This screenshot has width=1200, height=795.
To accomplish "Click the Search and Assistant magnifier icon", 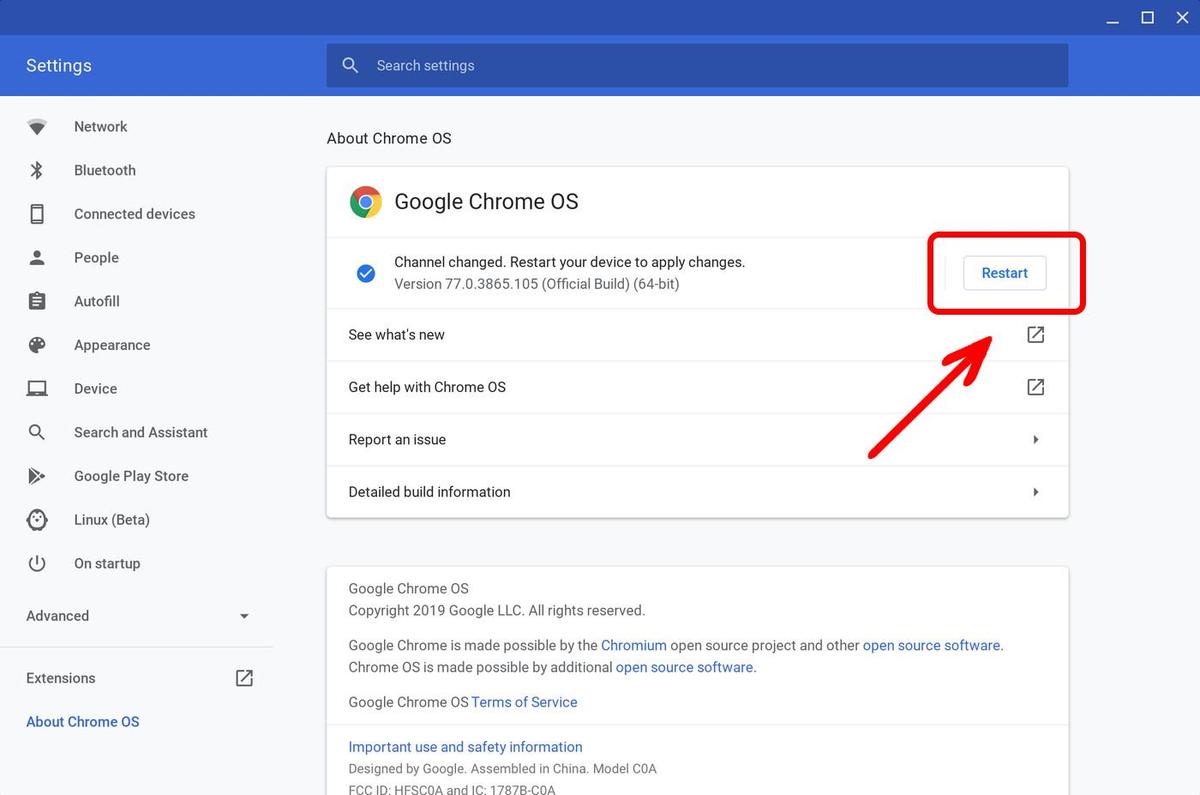I will [x=37, y=432].
